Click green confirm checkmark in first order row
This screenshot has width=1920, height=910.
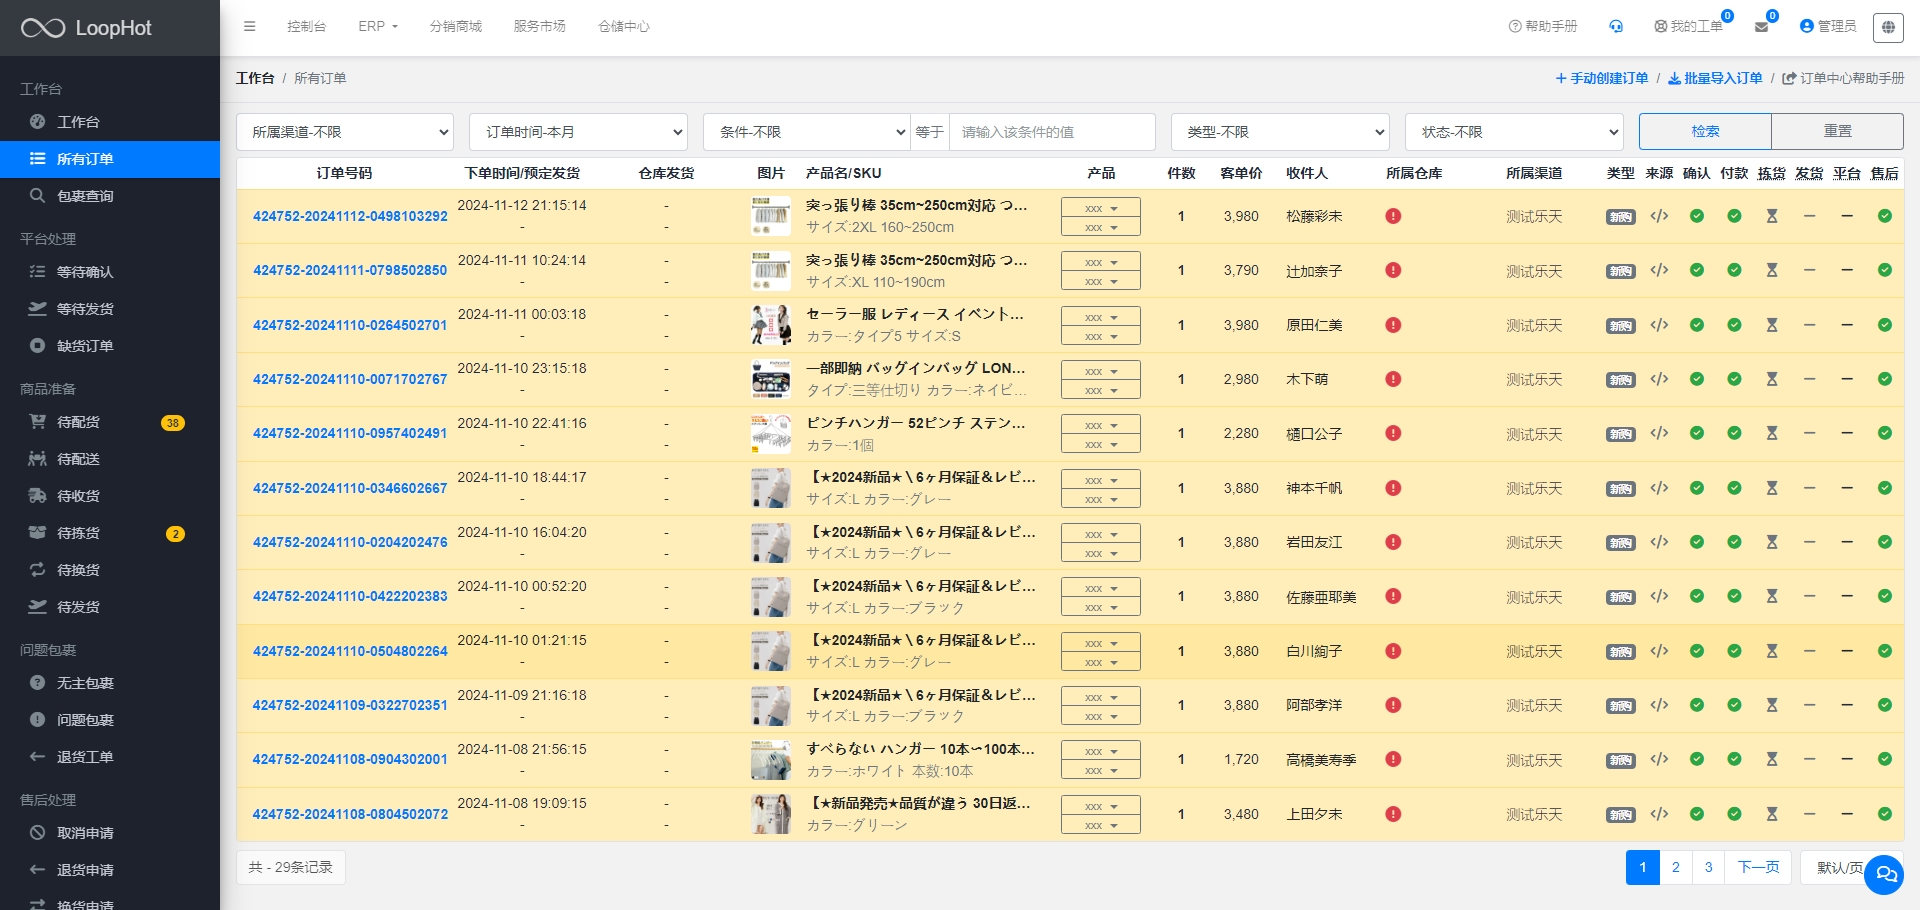coord(1697,216)
